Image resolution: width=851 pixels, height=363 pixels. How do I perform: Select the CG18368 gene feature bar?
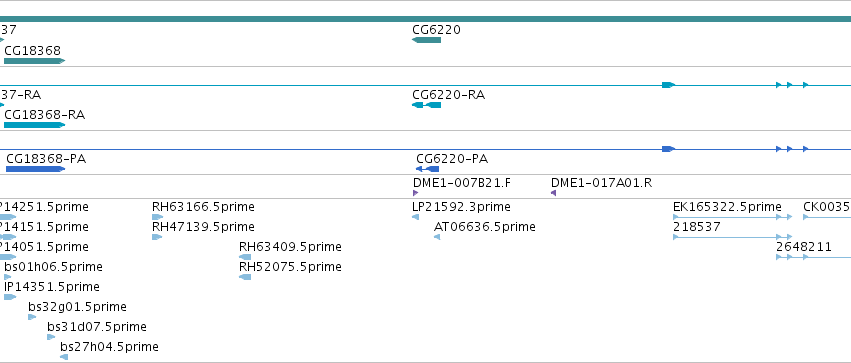[x=34, y=61]
